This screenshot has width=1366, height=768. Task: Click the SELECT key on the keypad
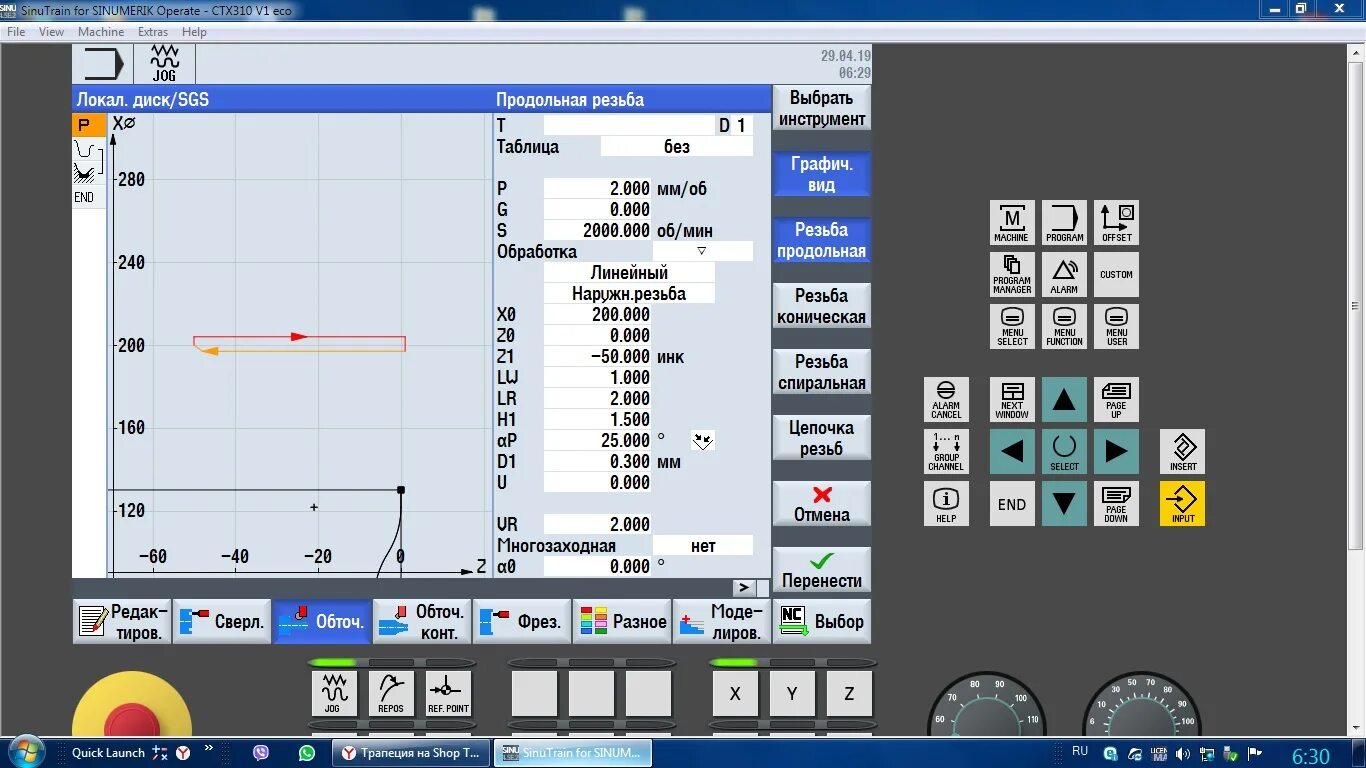pos(1064,452)
